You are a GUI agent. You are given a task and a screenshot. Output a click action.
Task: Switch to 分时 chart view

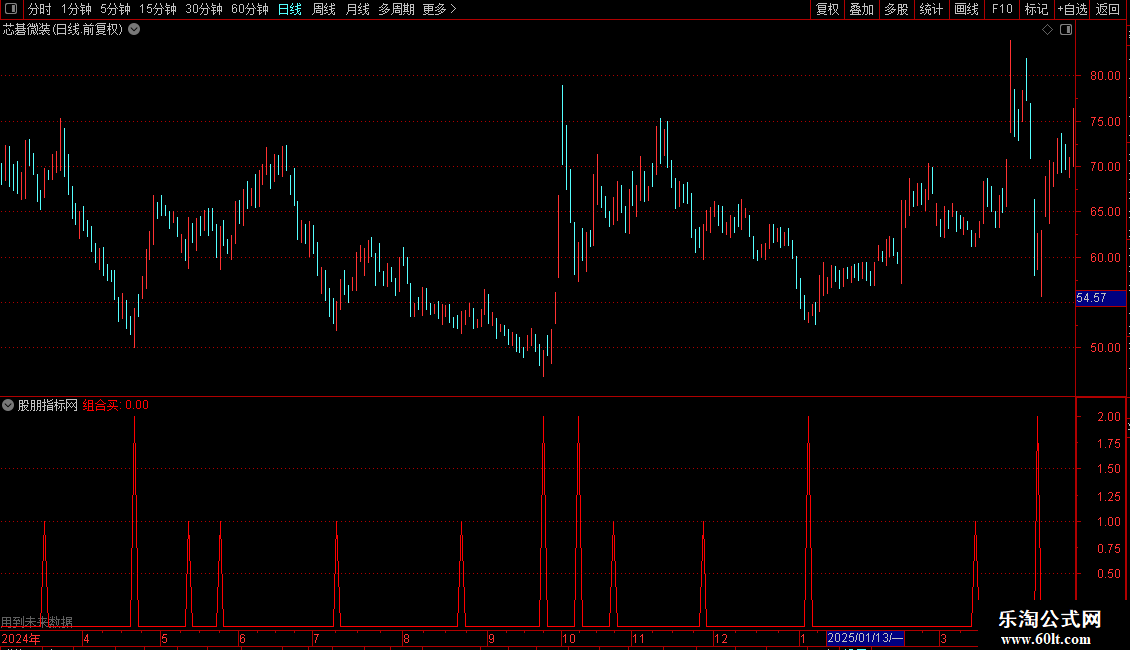coord(40,9)
